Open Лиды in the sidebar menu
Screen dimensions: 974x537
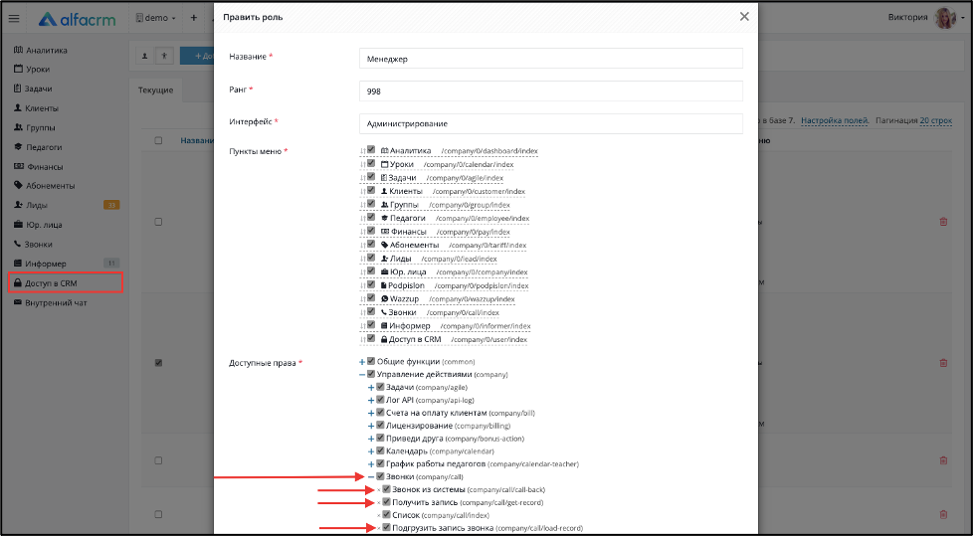(35, 205)
